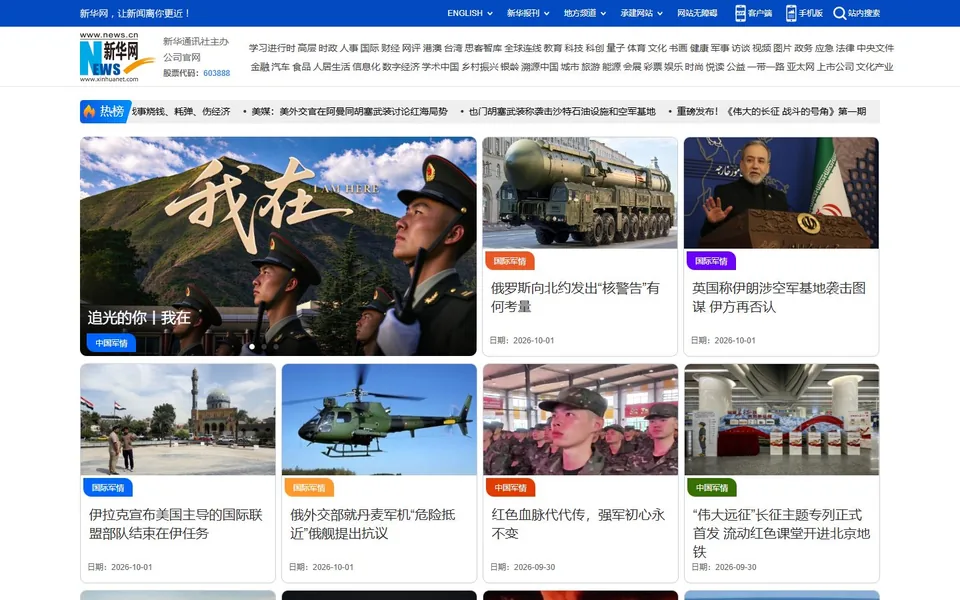Open the 高层 navigation item
960x600 pixels.
click(x=307, y=48)
